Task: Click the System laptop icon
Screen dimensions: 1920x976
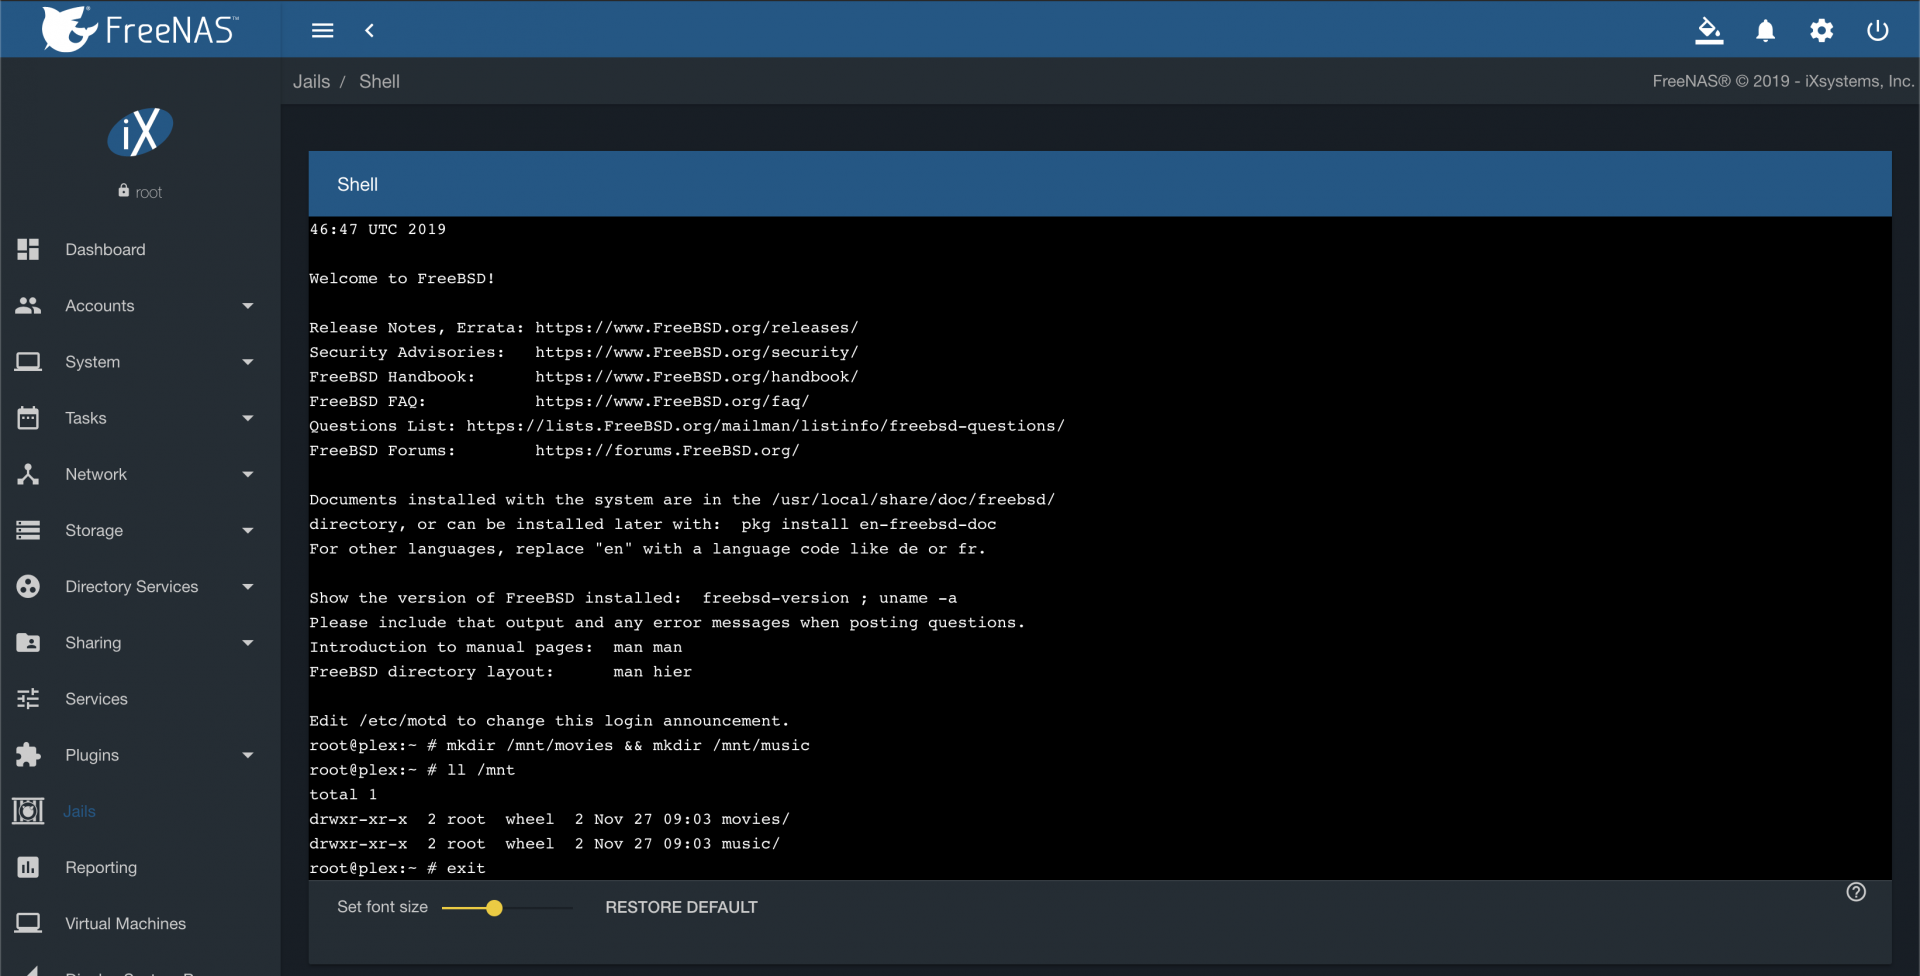Action: pyautogui.click(x=28, y=361)
